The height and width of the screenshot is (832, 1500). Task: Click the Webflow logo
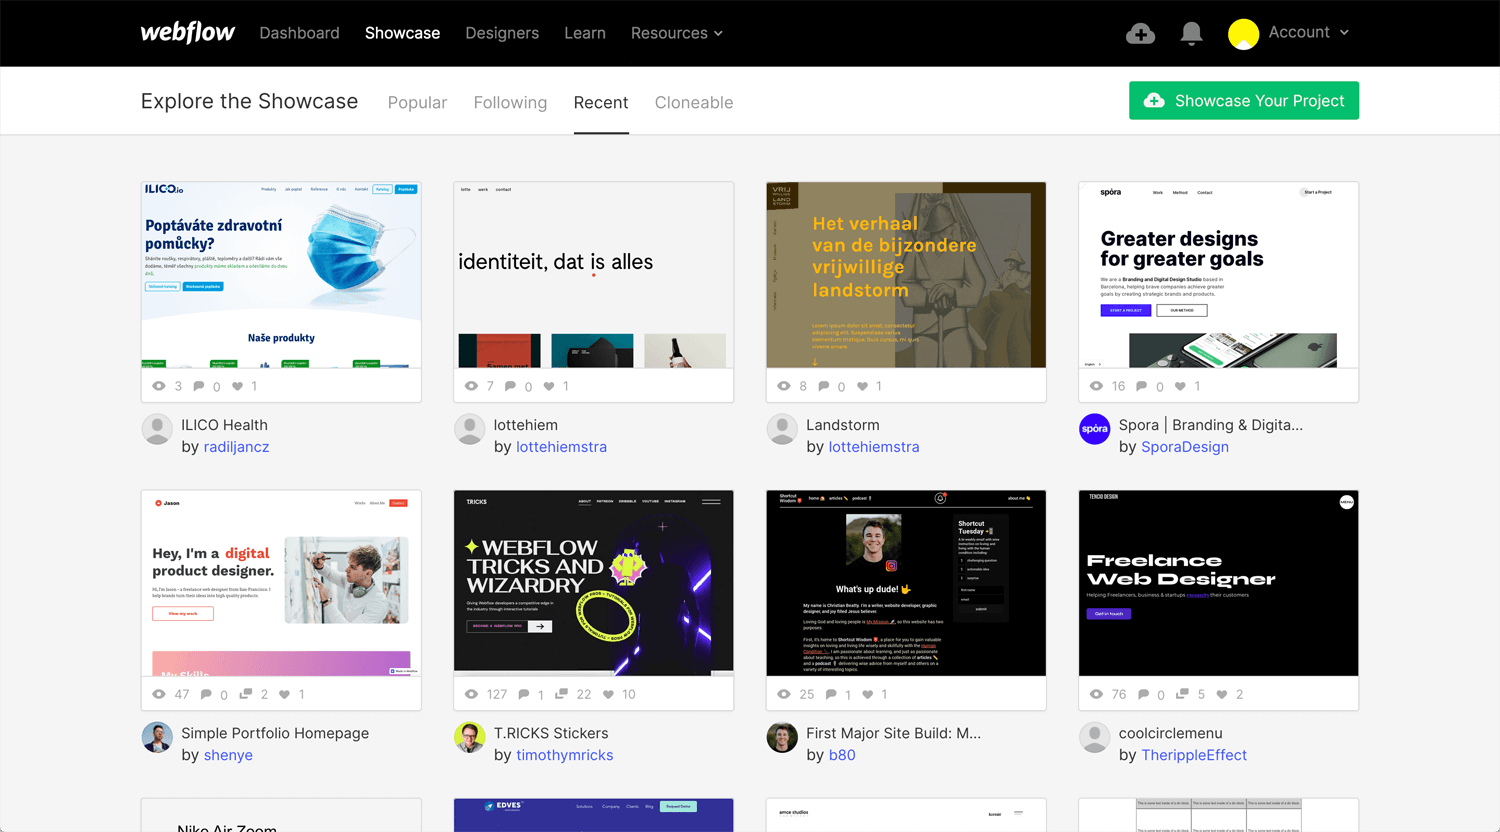pos(187,32)
